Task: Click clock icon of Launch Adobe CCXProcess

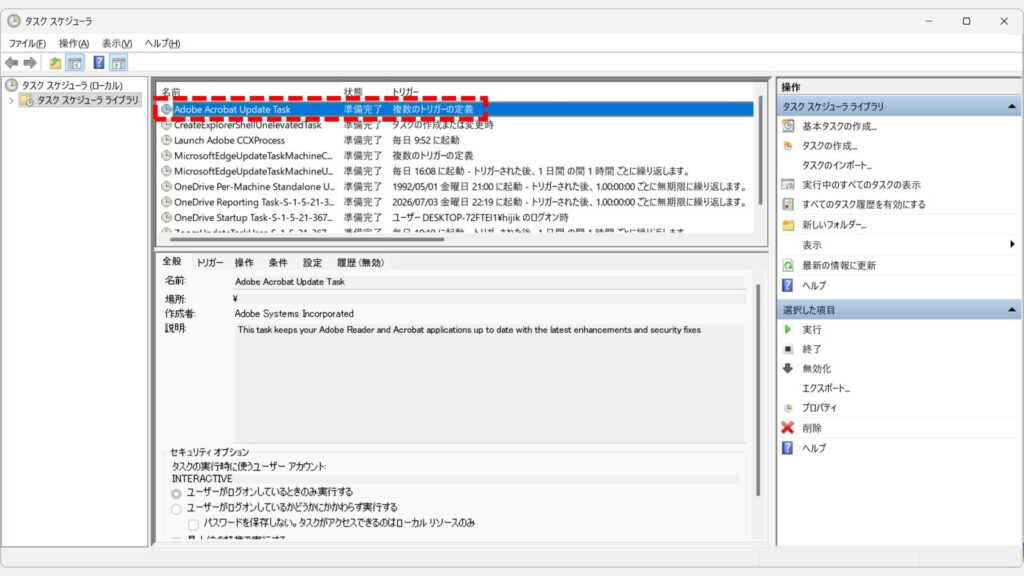Action: (x=167, y=140)
